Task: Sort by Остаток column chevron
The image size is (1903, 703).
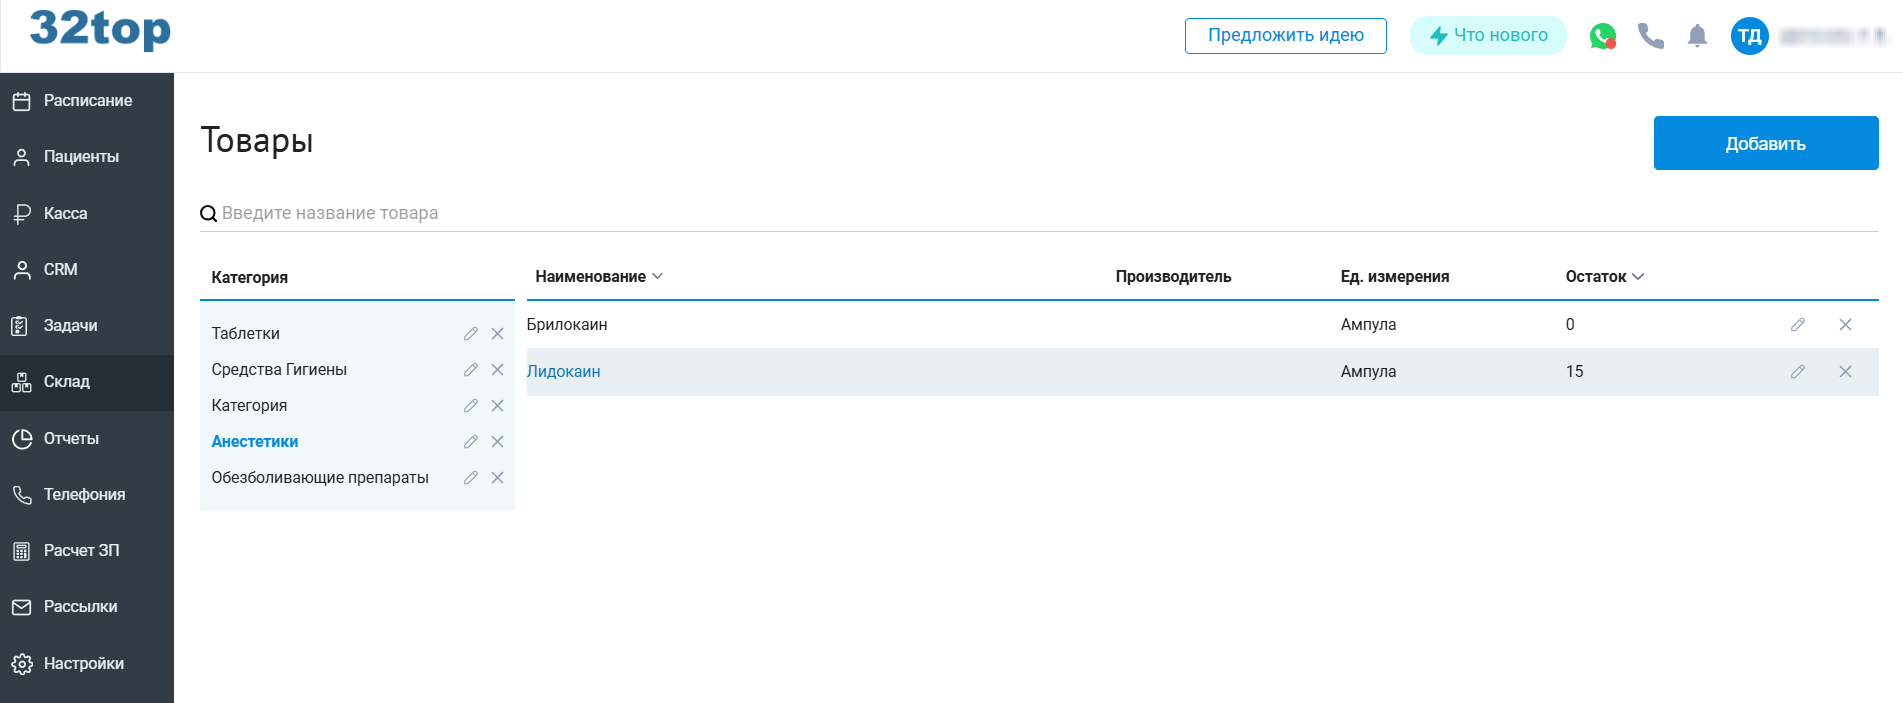Action: point(1638,277)
